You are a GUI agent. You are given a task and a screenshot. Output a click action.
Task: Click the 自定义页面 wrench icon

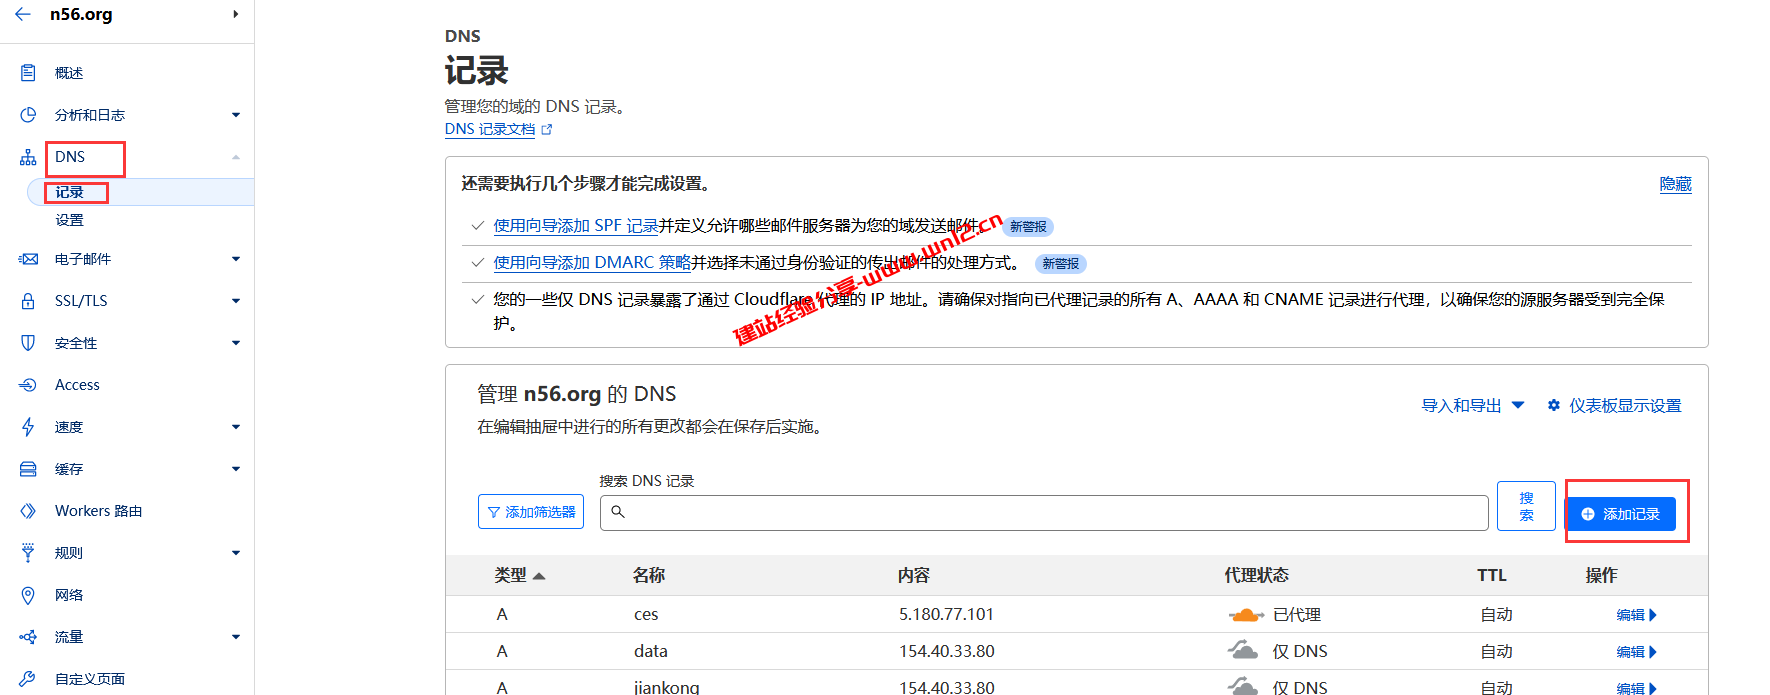28,679
